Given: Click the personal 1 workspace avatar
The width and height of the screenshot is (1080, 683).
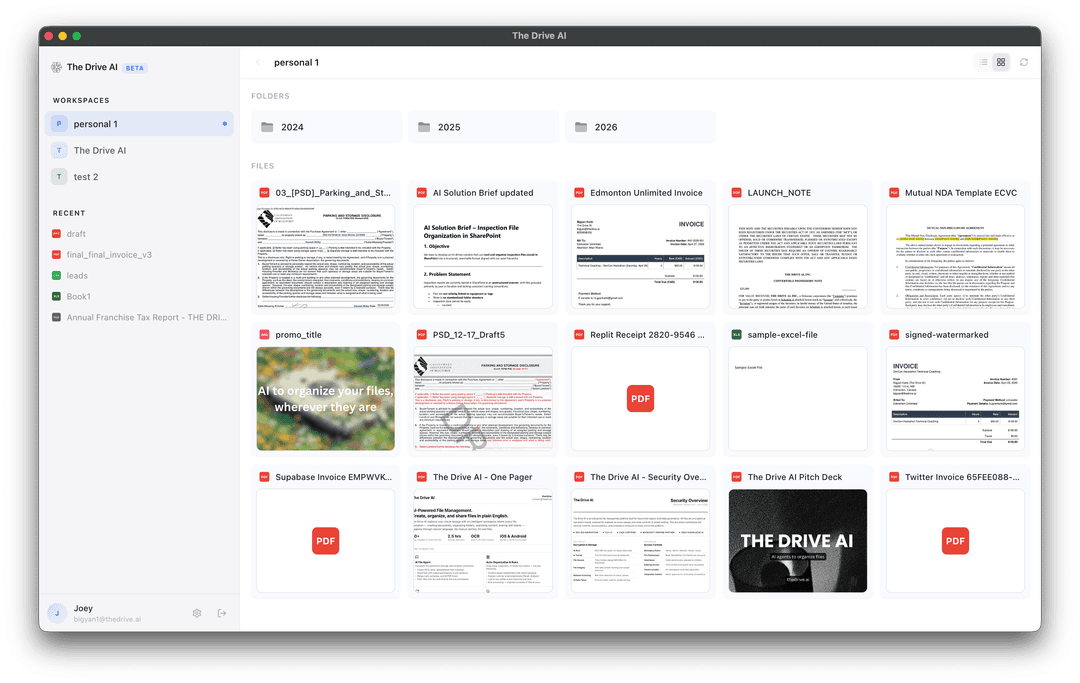Looking at the screenshot, I should (x=59, y=124).
